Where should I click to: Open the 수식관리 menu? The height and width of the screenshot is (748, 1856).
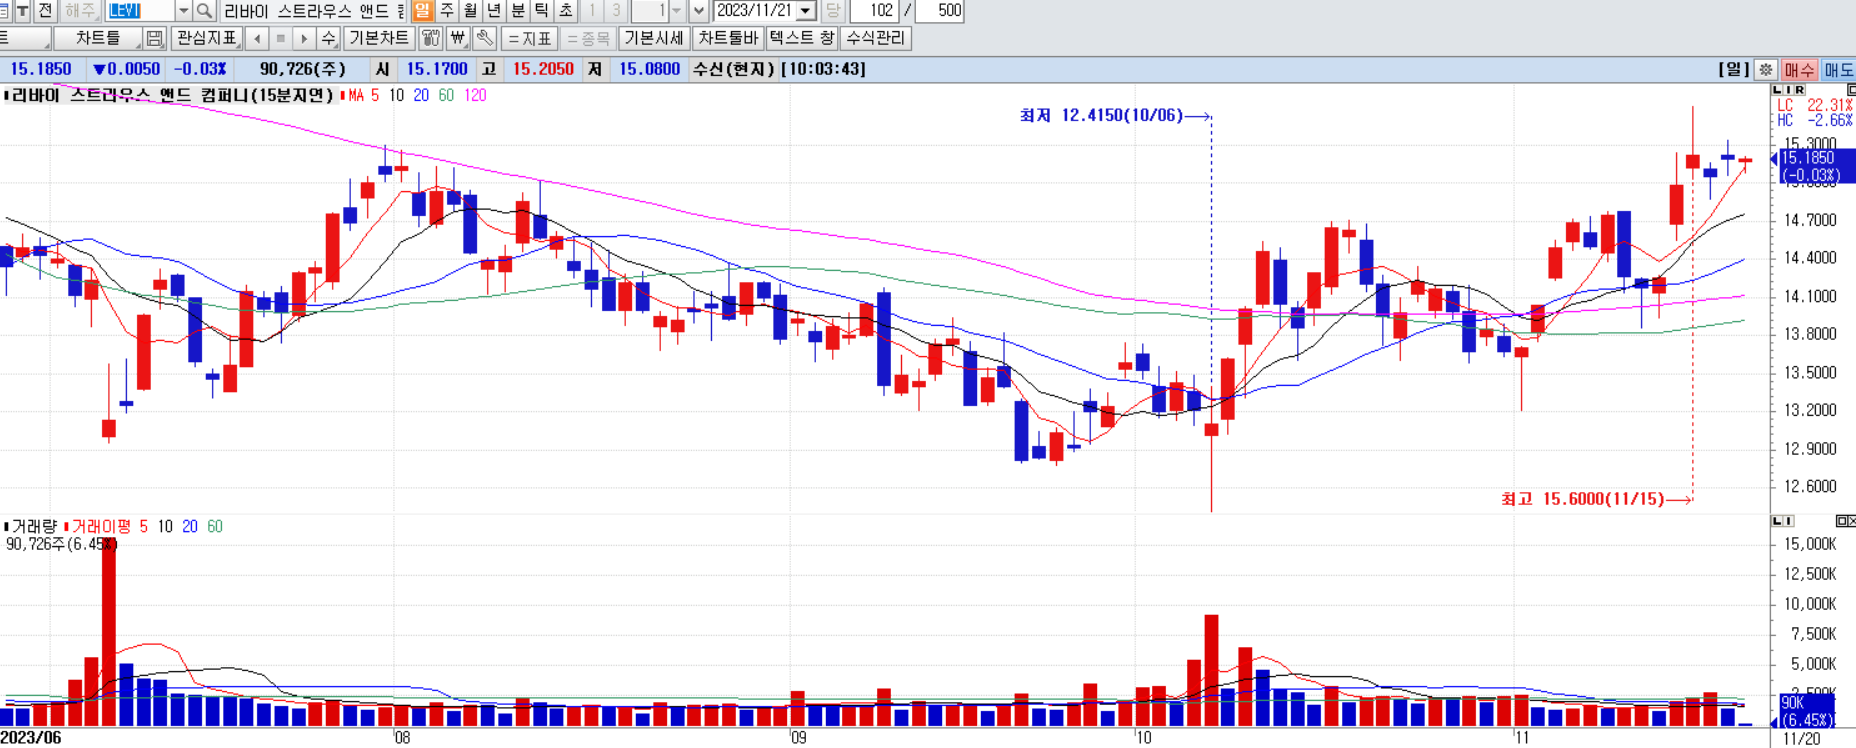click(875, 38)
